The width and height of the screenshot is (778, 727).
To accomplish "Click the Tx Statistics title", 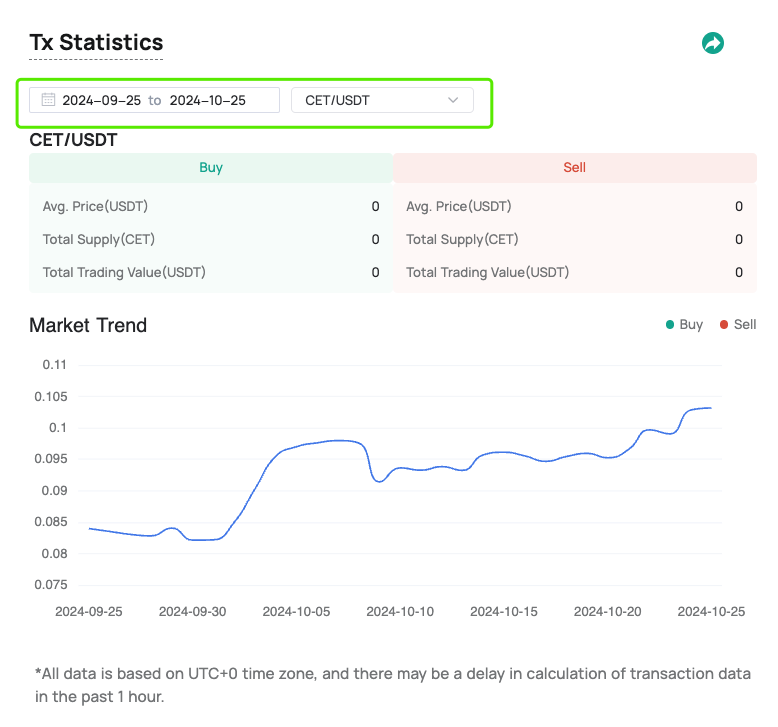I will [x=96, y=42].
